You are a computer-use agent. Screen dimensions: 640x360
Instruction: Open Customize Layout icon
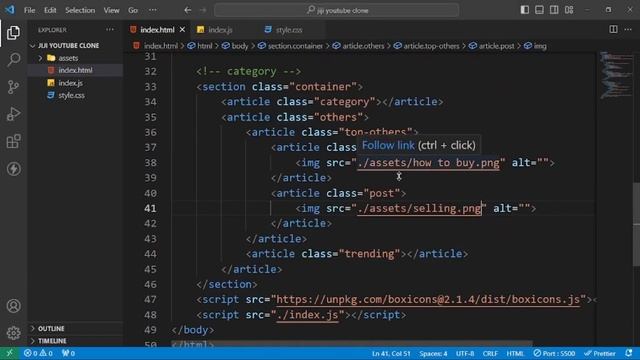(x=569, y=10)
